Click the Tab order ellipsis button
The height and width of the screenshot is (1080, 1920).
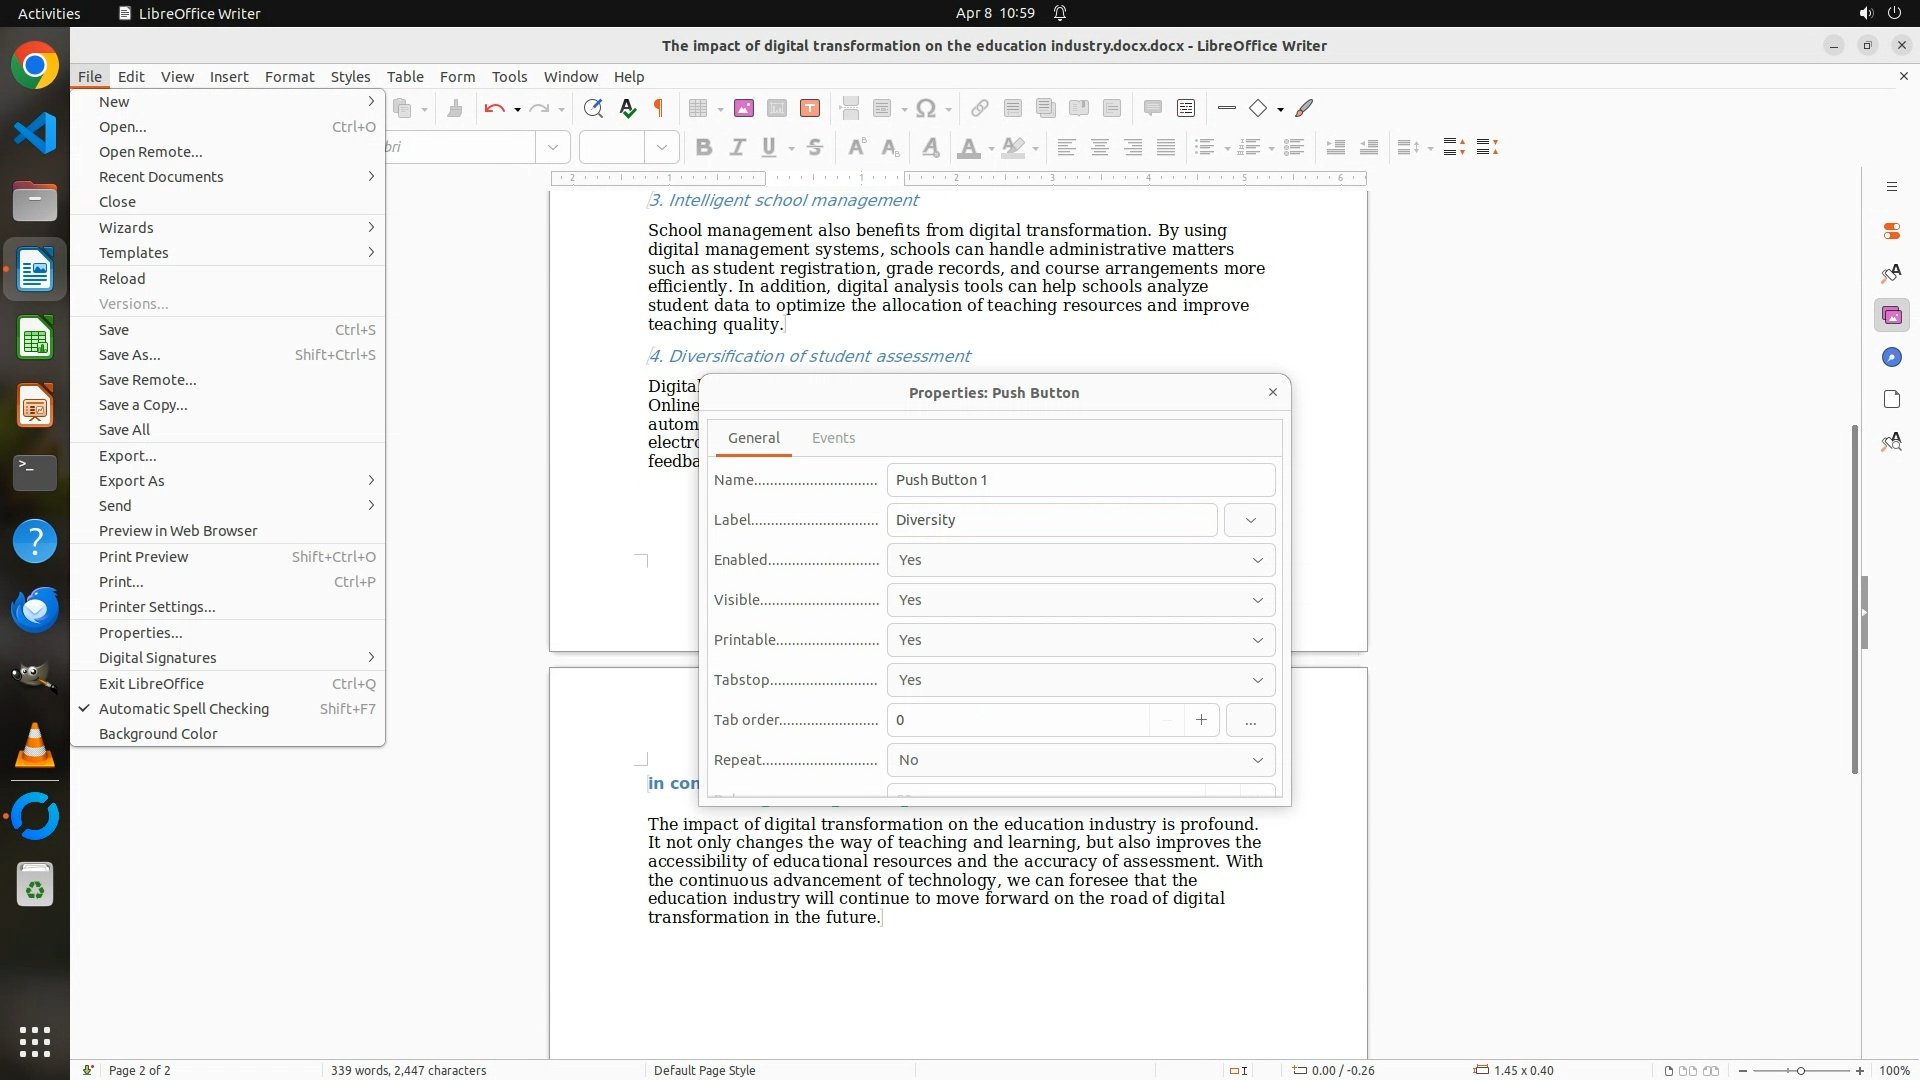pos(1250,720)
